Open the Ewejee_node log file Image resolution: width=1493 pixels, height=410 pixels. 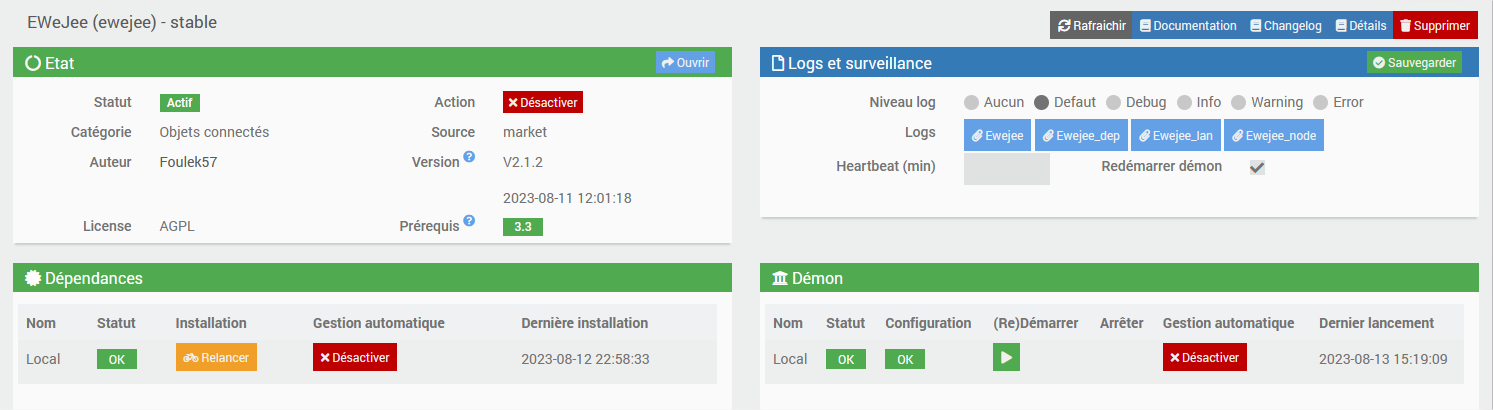click(x=1274, y=136)
